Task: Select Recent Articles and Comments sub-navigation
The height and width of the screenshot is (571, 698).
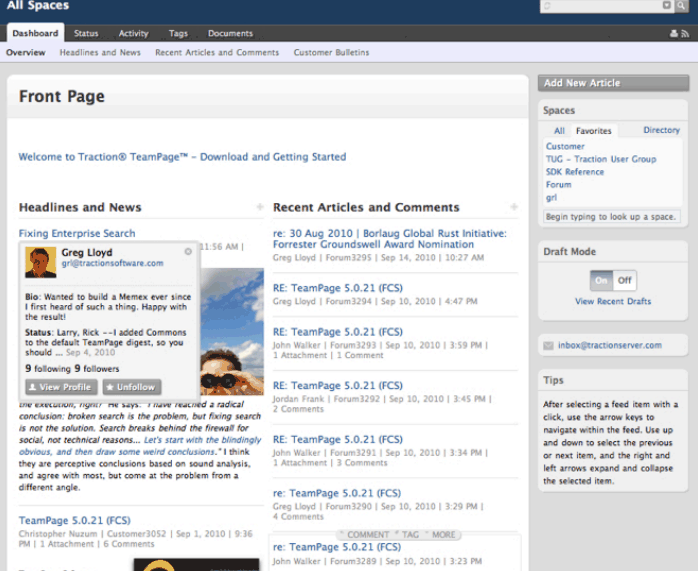Action: [217, 53]
